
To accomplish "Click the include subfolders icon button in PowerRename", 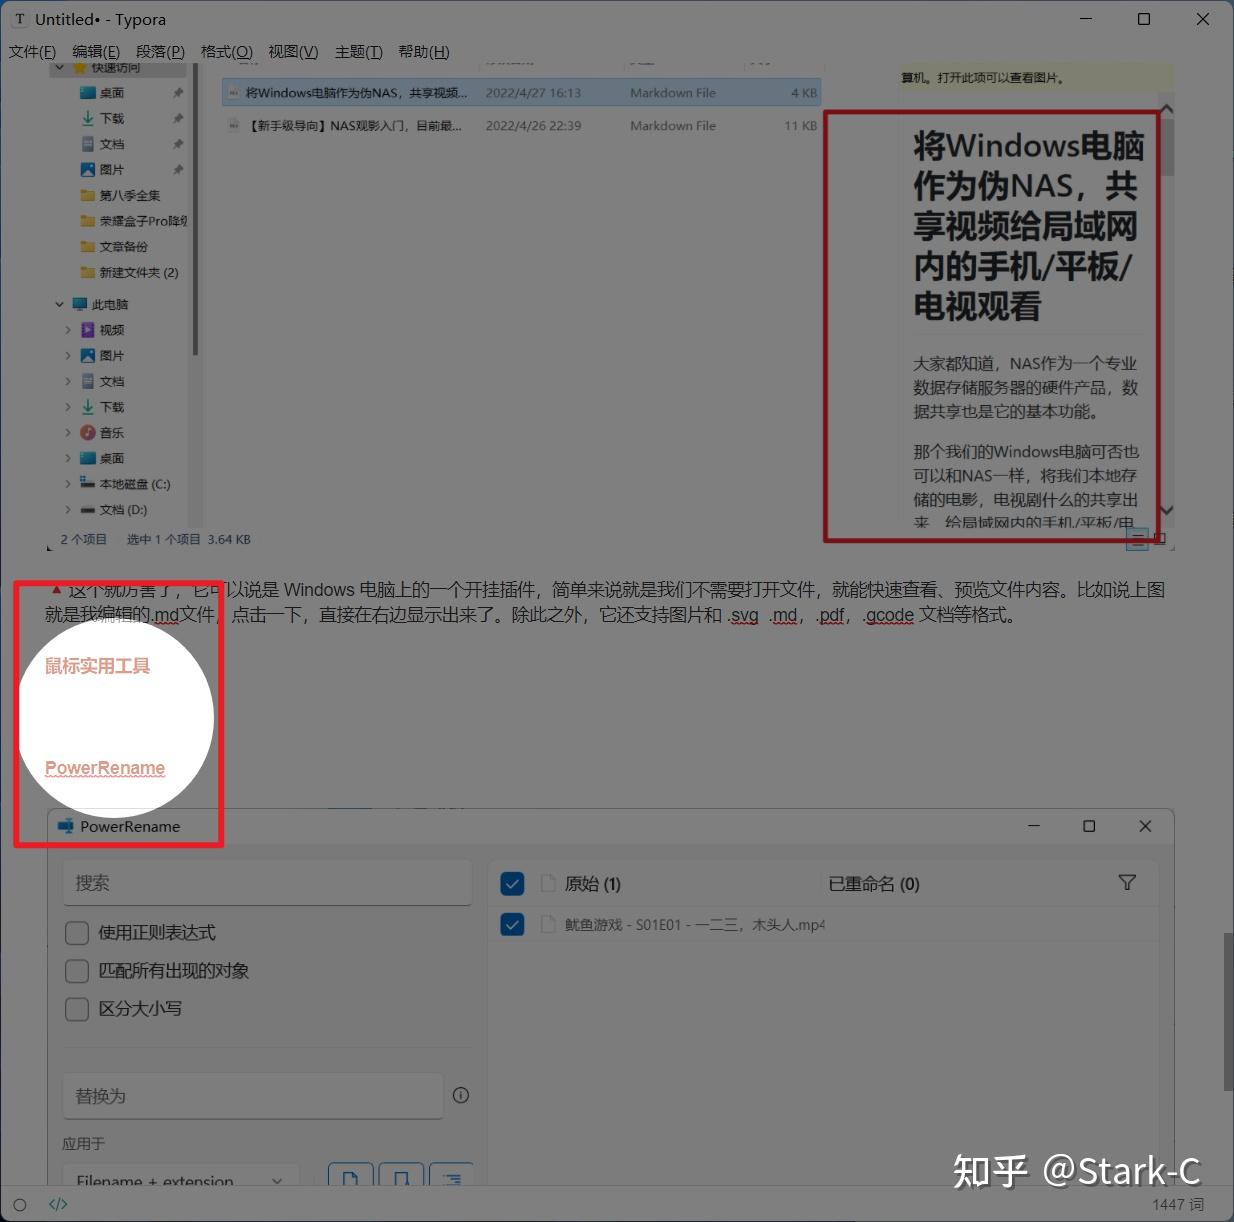I will [x=451, y=1177].
